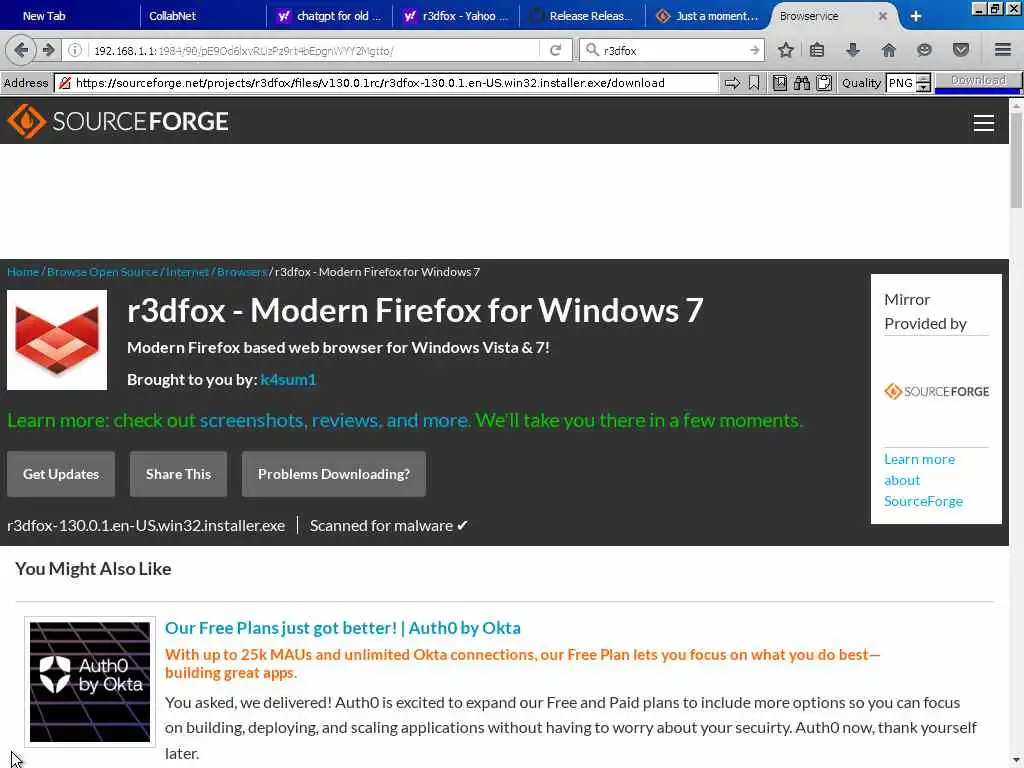Open the Browsers breadcrumb link
The height and width of the screenshot is (768, 1024).
coord(241,272)
